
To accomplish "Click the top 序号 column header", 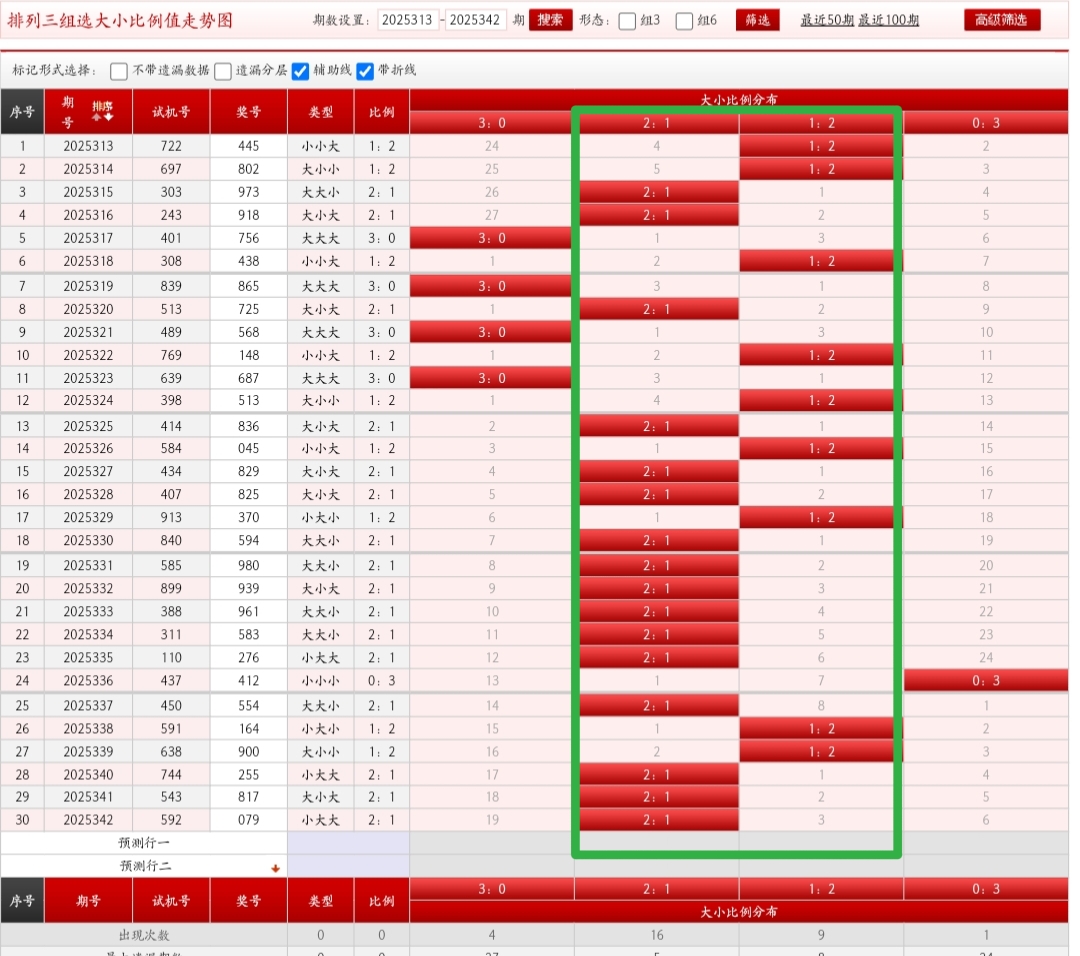I will coord(22,112).
